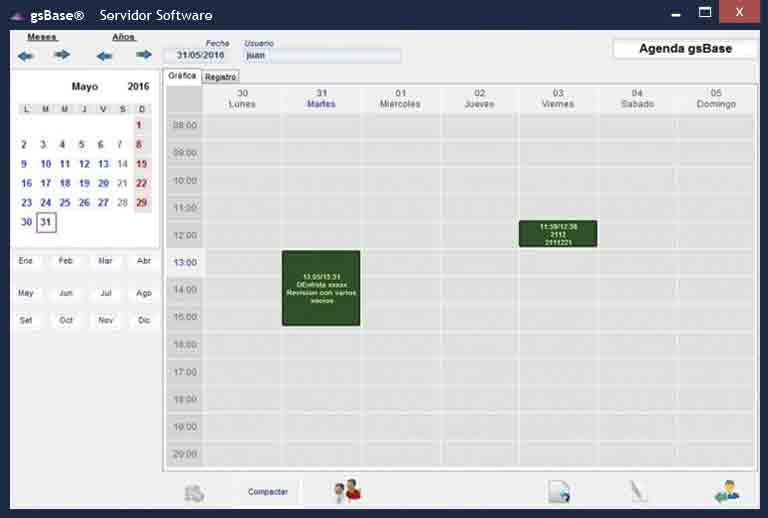Select month Ene in month grid
768x518 pixels.
pyautogui.click(x=25, y=261)
